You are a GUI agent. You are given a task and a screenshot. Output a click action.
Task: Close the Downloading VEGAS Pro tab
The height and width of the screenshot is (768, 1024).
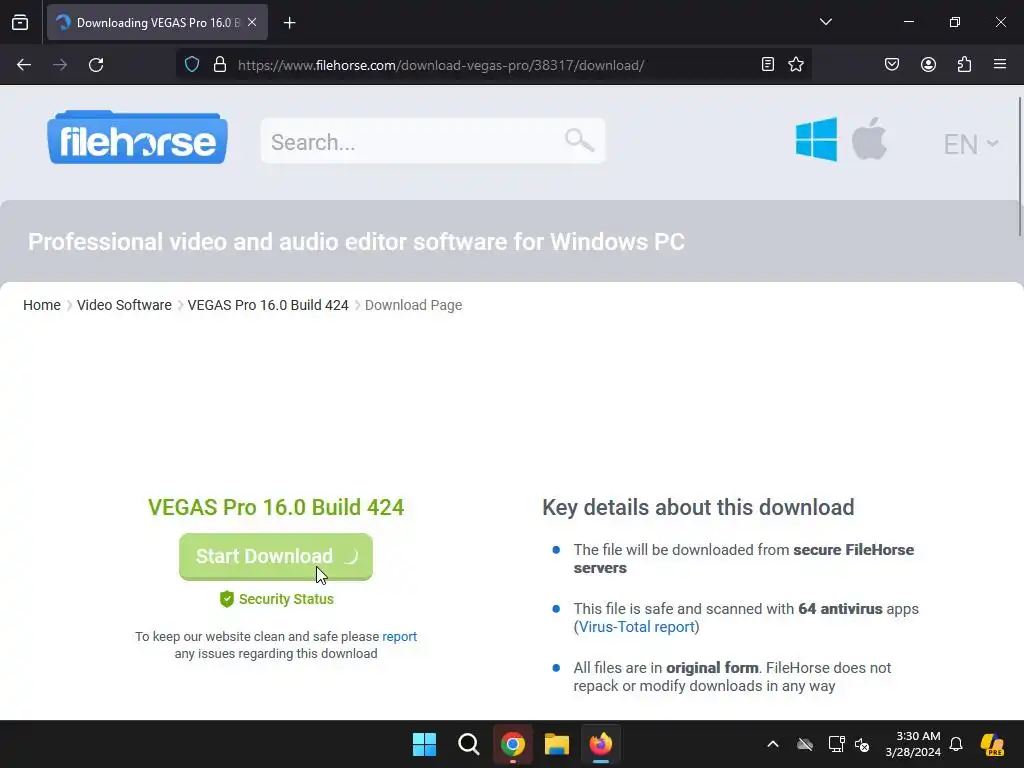[252, 22]
